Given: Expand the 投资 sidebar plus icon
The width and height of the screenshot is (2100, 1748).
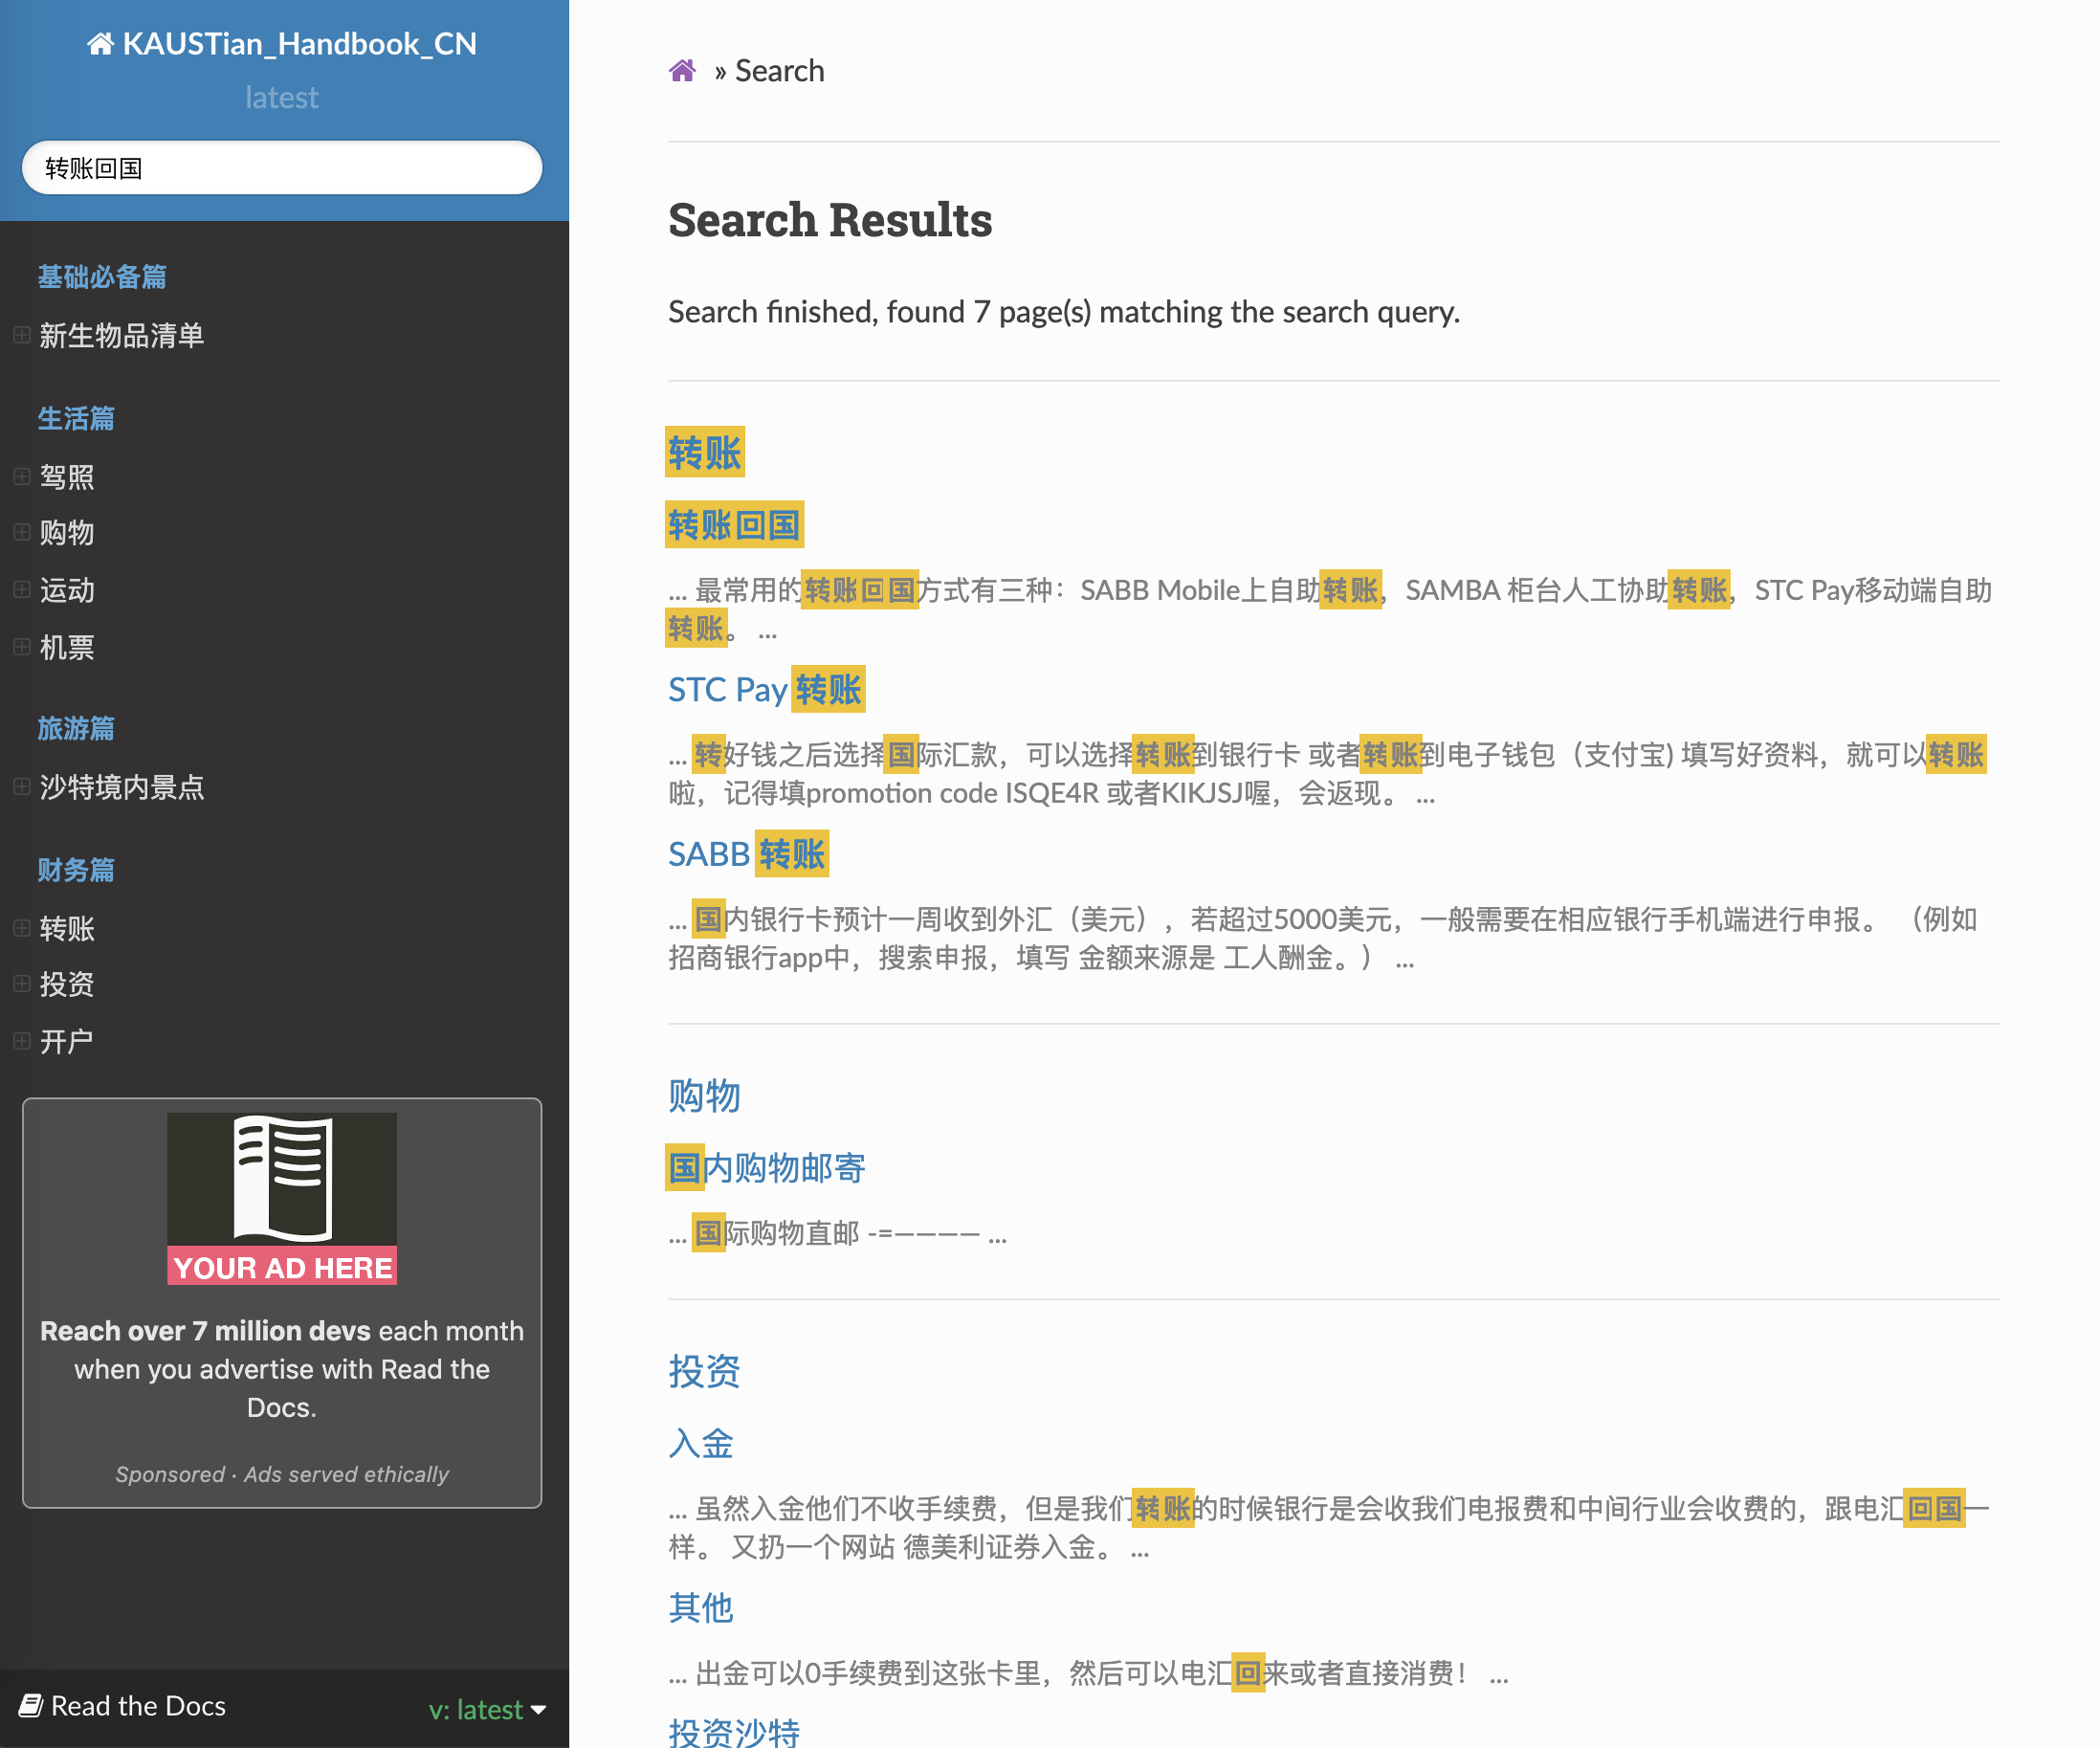Looking at the screenshot, I should point(22,984).
